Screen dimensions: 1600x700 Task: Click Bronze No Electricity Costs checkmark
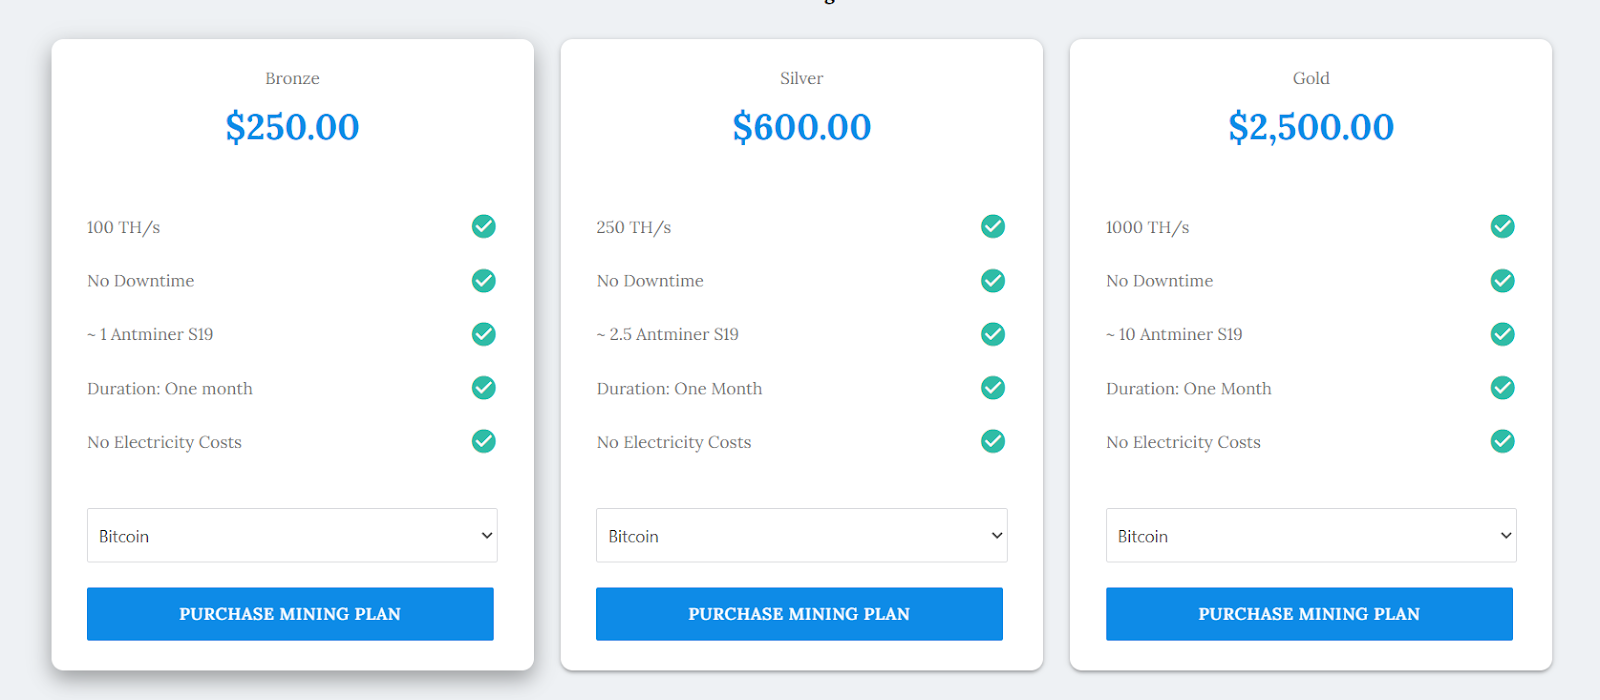[484, 441]
